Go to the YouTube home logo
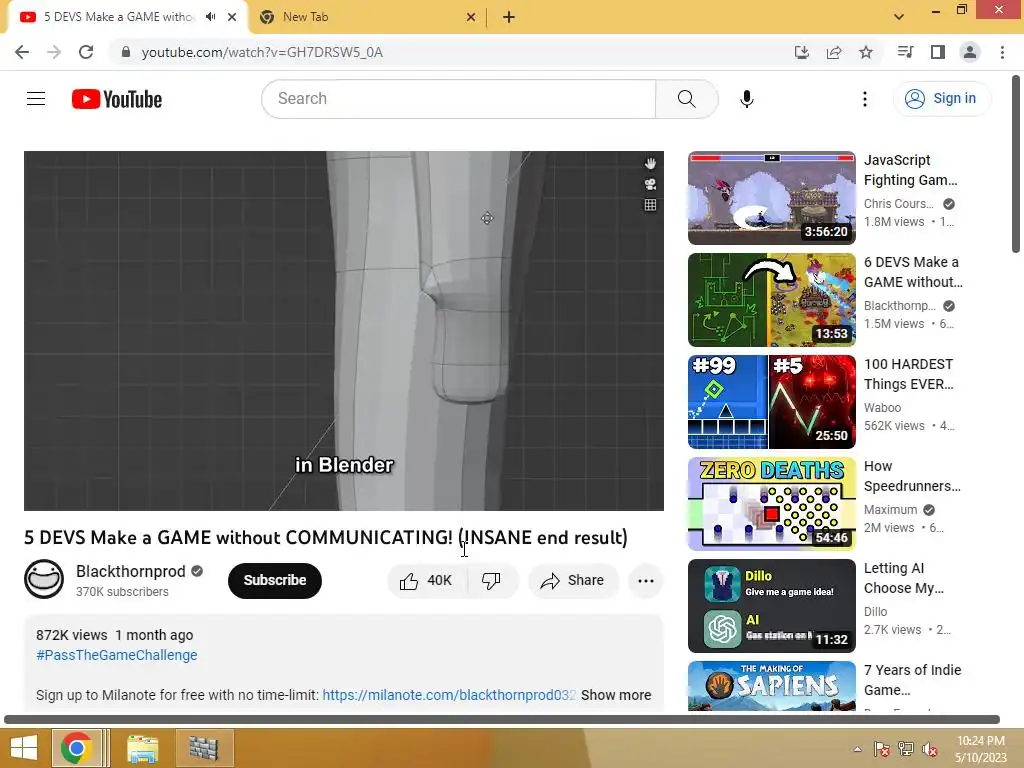This screenshot has height=768, width=1024. tap(117, 99)
